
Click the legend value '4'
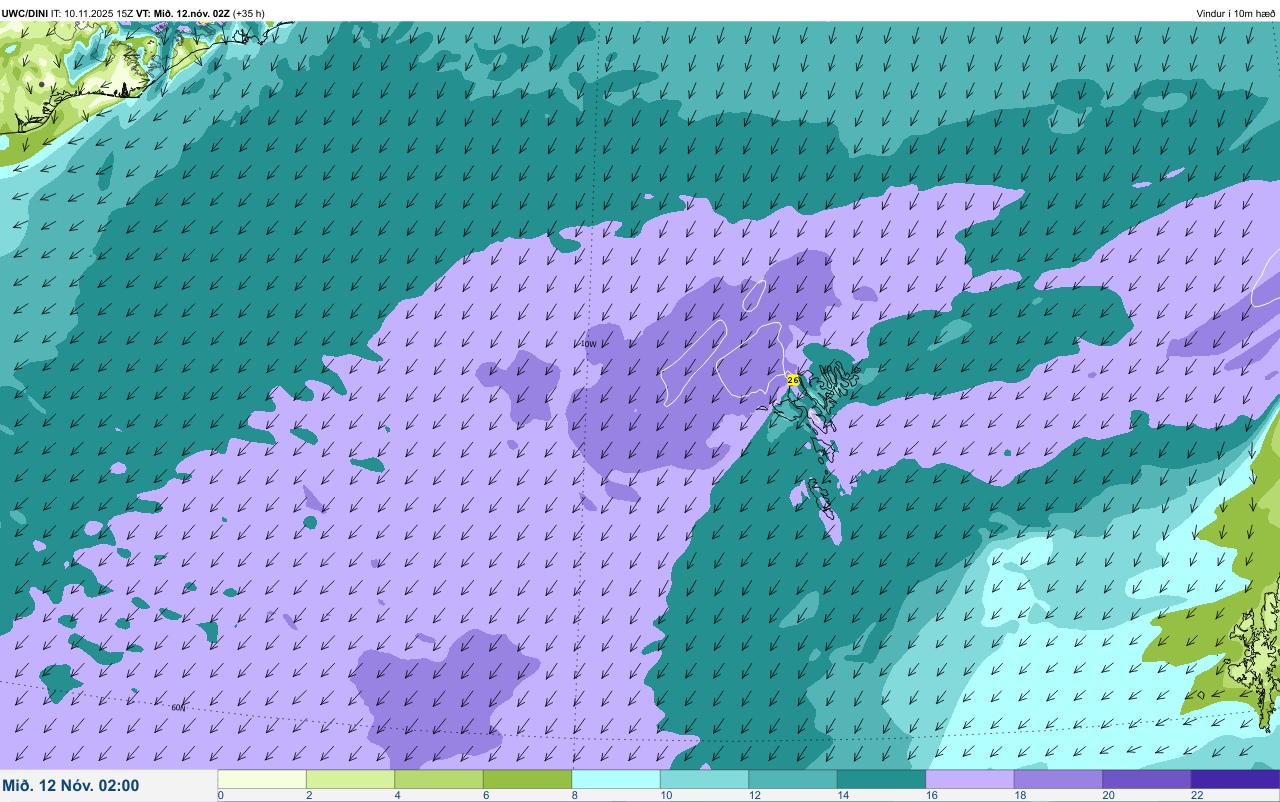[397, 795]
